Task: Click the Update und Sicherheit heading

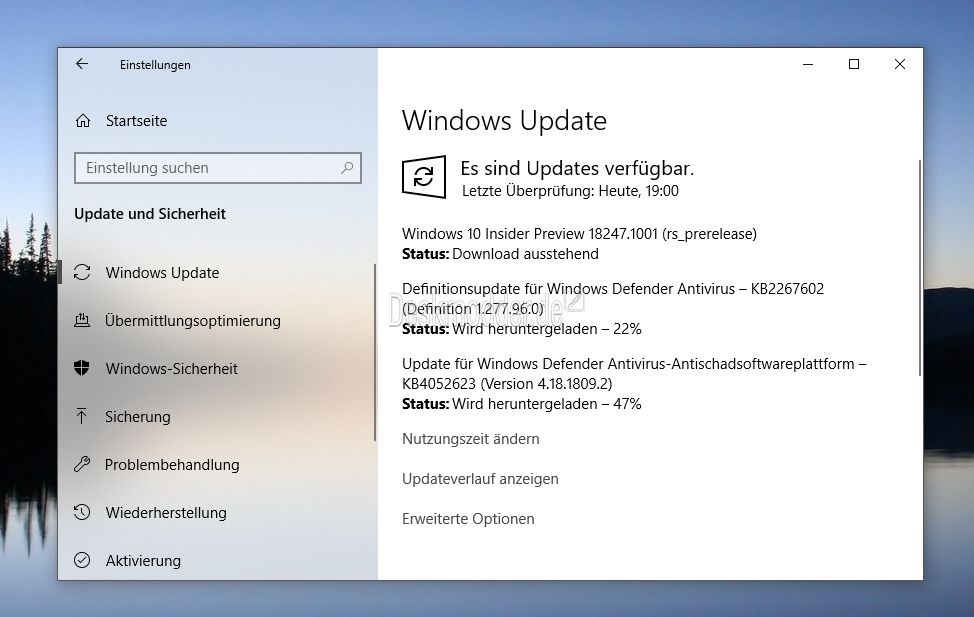Action: click(x=150, y=214)
